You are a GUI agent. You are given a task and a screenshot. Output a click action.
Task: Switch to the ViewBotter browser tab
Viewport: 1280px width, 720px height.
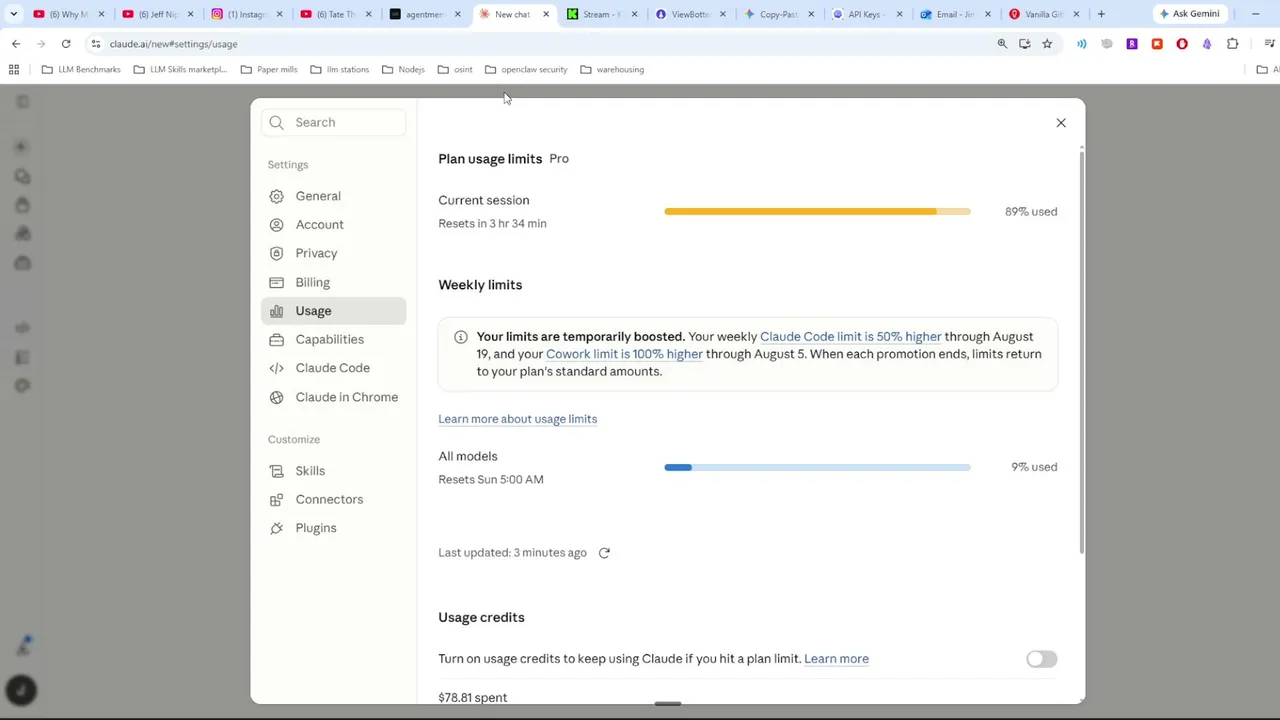[691, 14]
